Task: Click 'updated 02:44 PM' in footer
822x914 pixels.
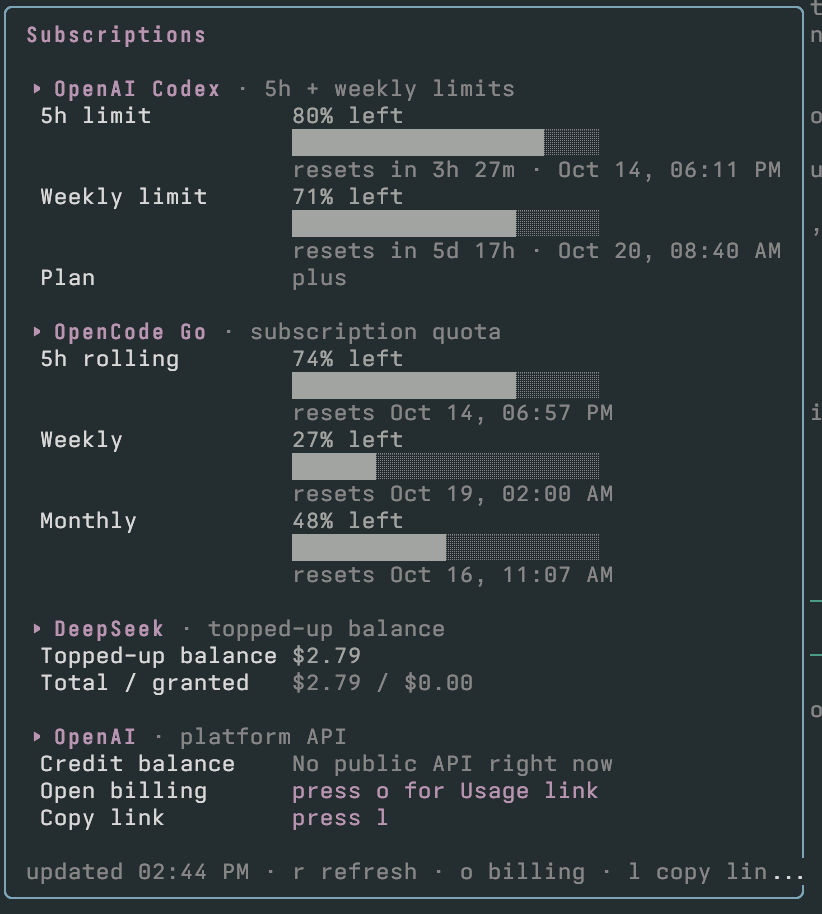Action: tap(138, 872)
